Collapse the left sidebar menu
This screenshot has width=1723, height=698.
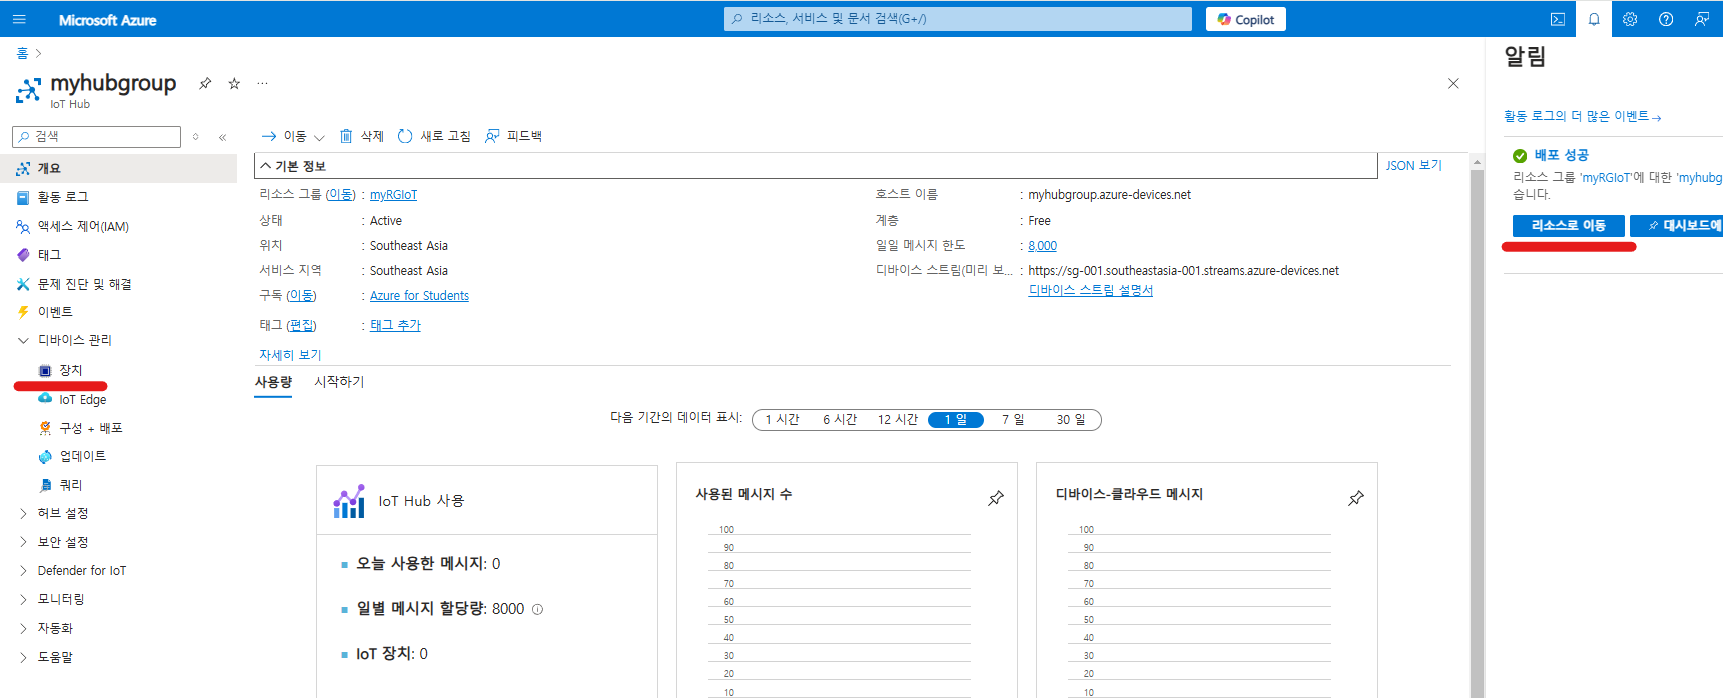coord(222,137)
